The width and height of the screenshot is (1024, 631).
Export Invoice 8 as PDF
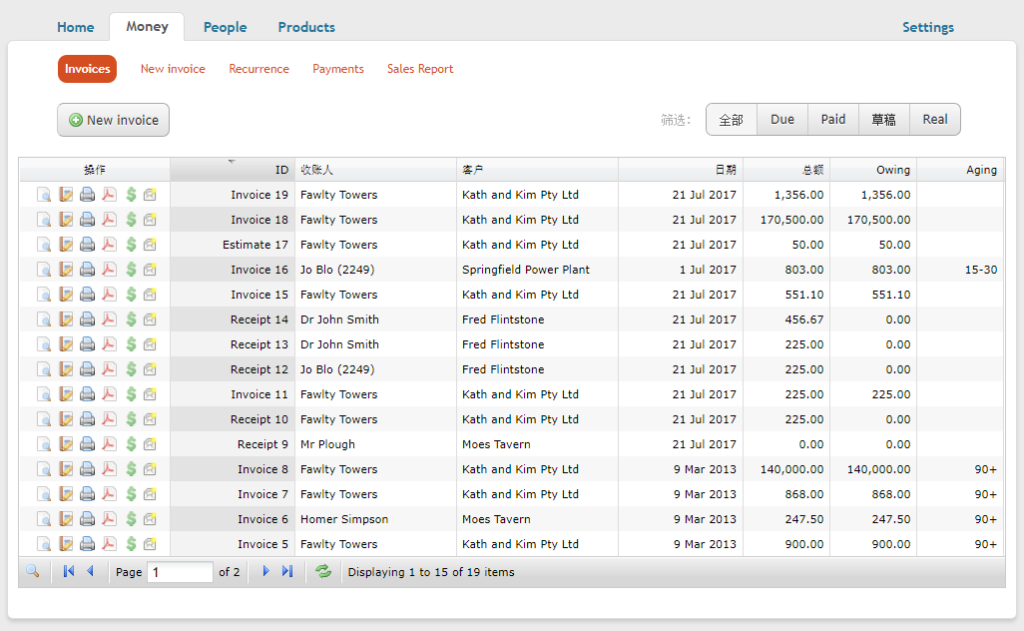[x=109, y=469]
